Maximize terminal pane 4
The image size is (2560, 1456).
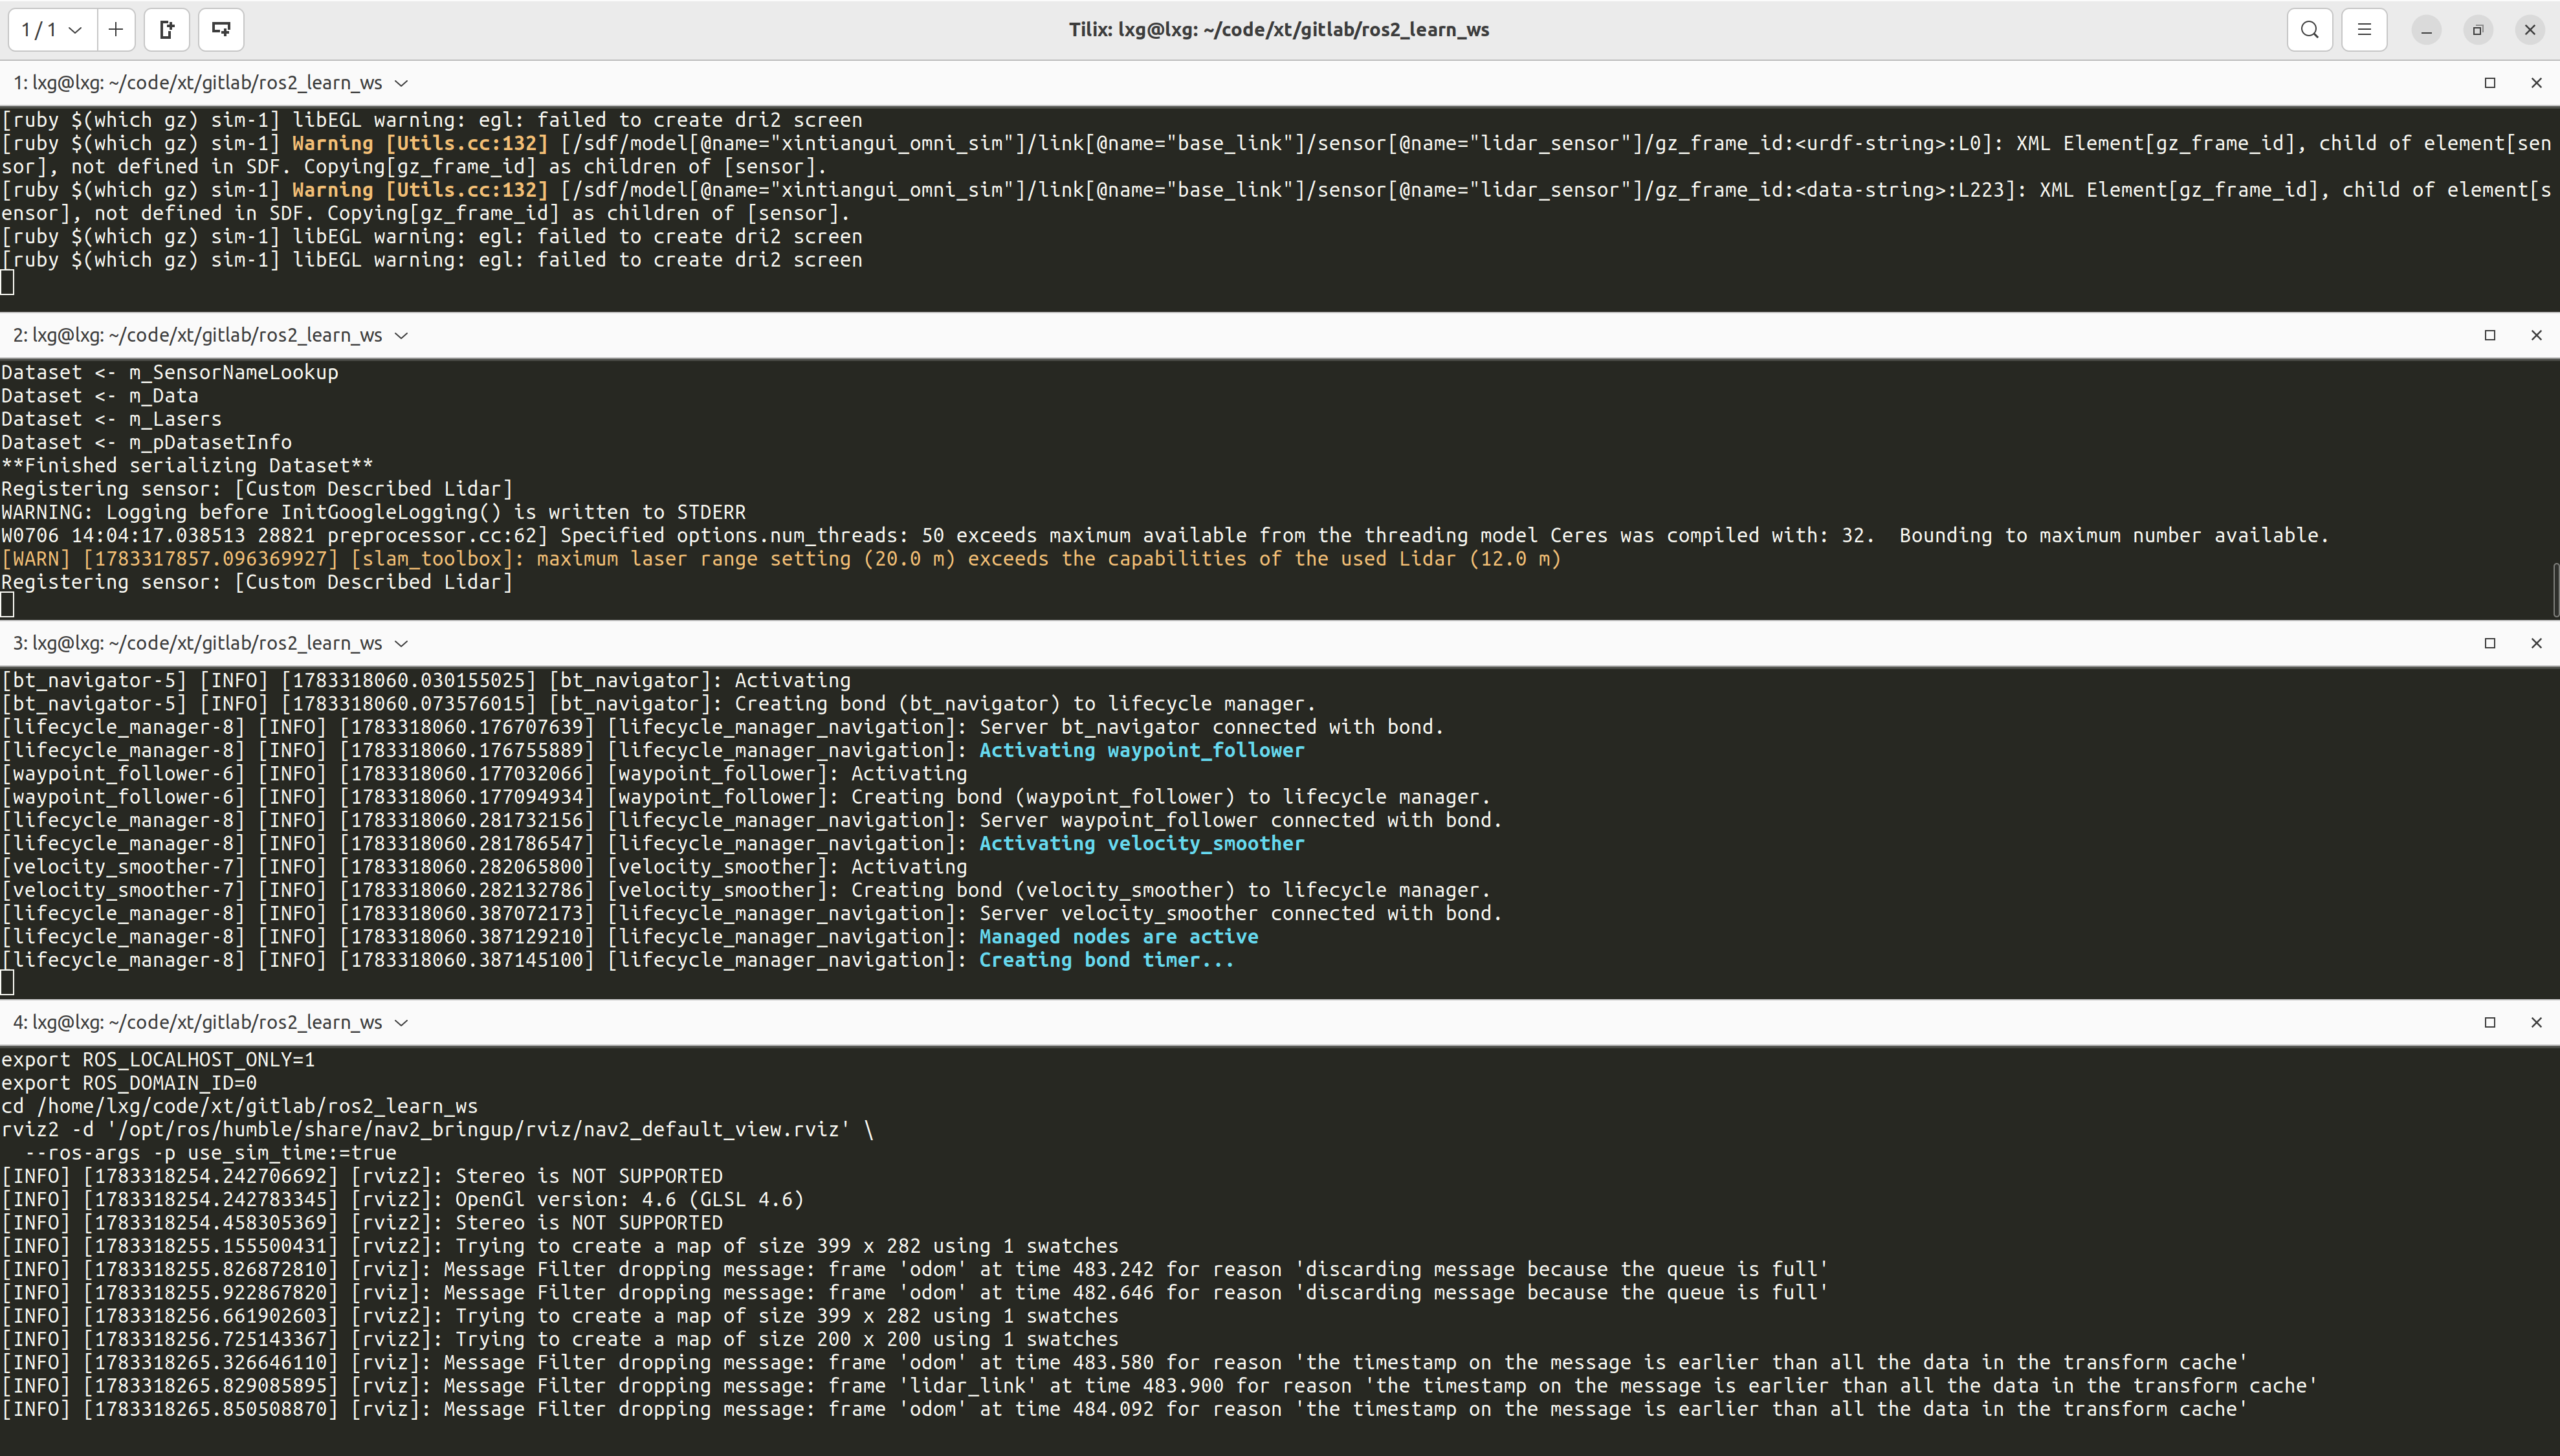(2490, 1022)
